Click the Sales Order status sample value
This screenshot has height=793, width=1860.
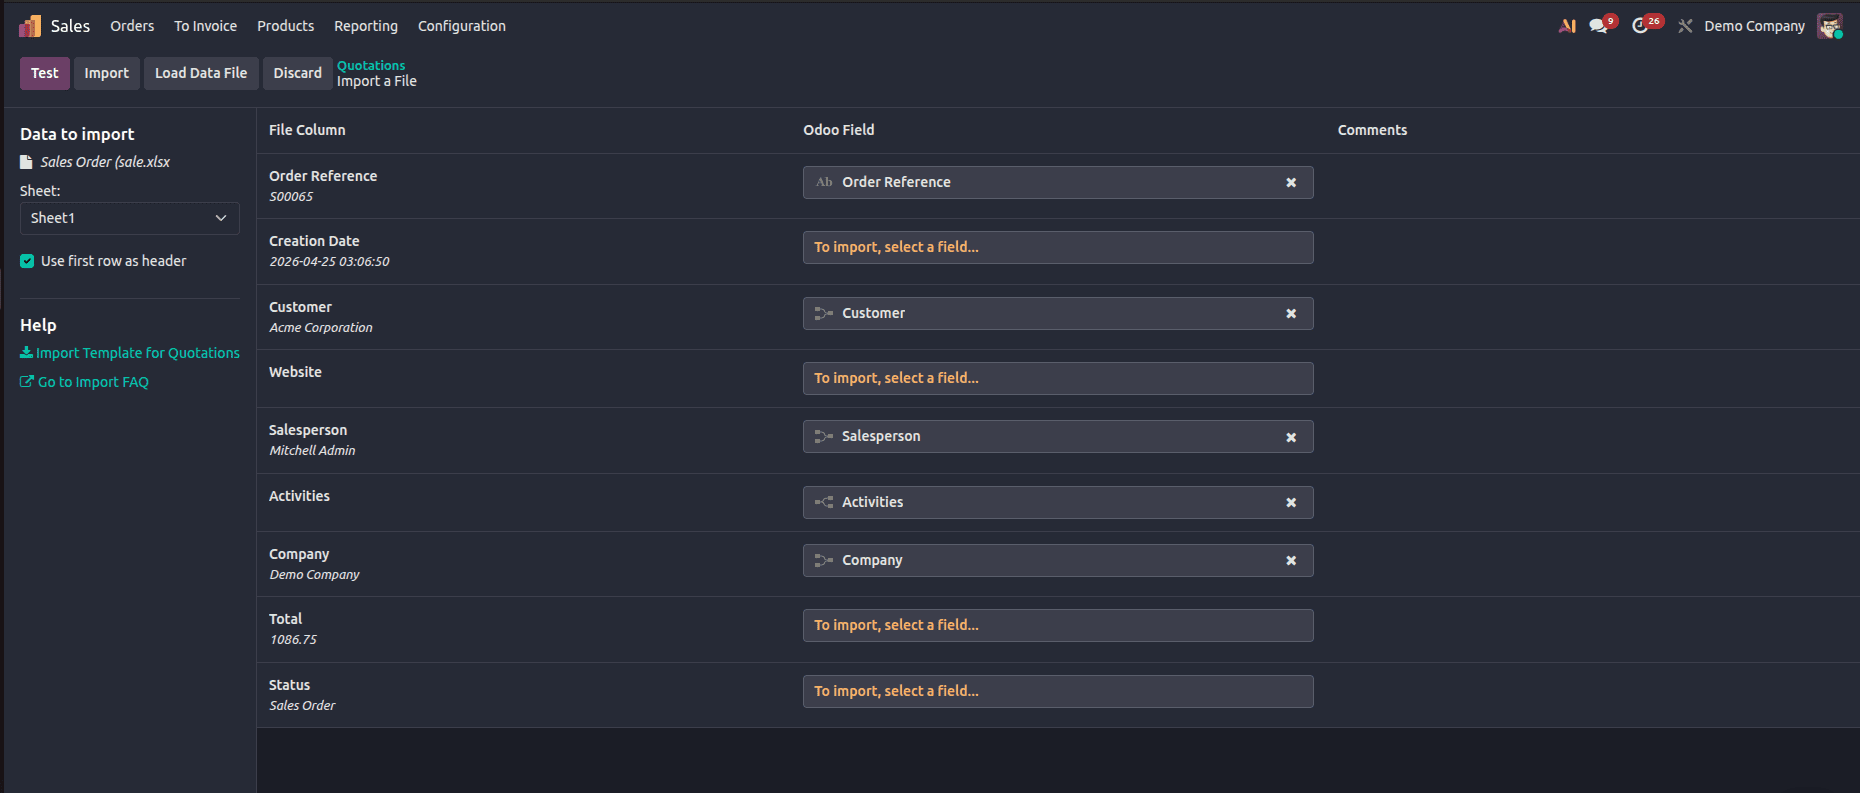pyautogui.click(x=302, y=706)
